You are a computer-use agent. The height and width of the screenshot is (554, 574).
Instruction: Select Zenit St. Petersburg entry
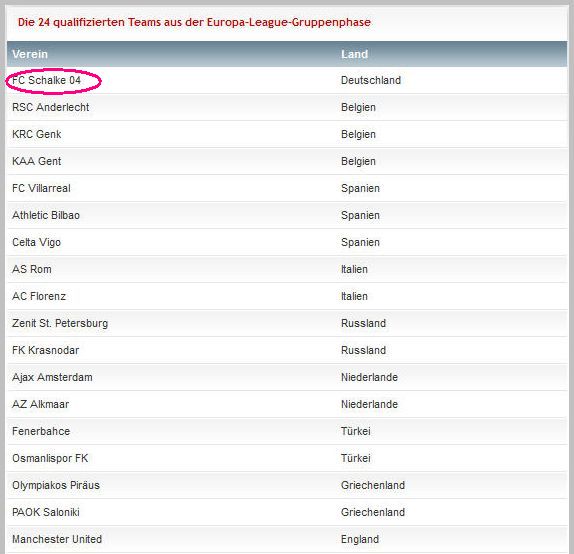tap(60, 323)
